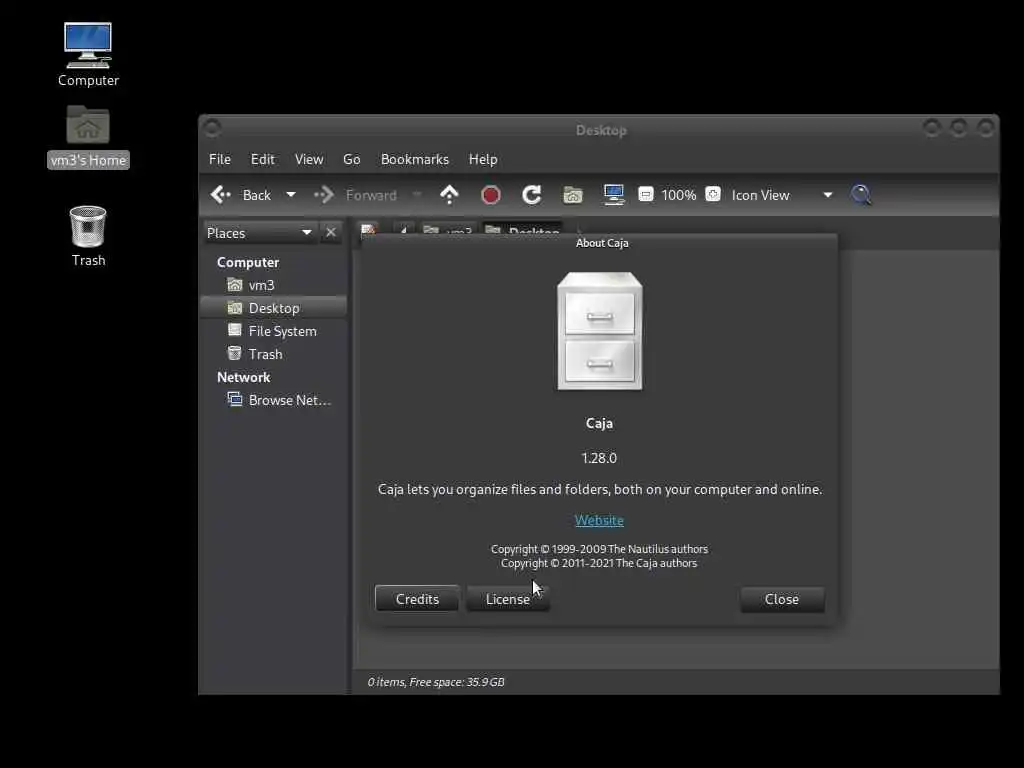Open the Go menu
This screenshot has height=768, width=1024.
point(351,159)
